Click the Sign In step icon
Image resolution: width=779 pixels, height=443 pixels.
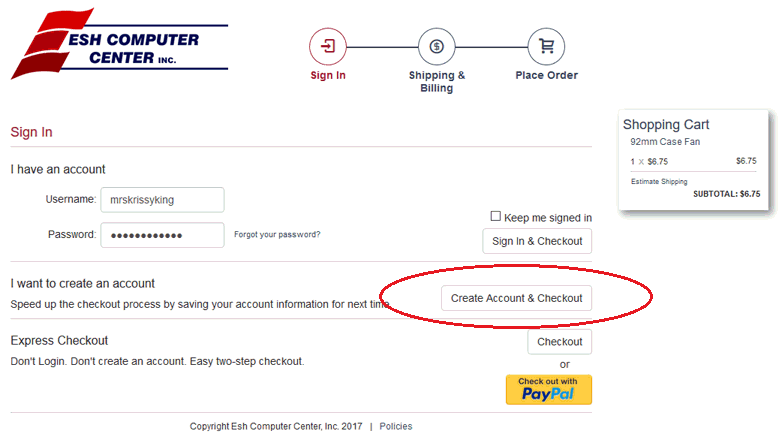[328, 46]
